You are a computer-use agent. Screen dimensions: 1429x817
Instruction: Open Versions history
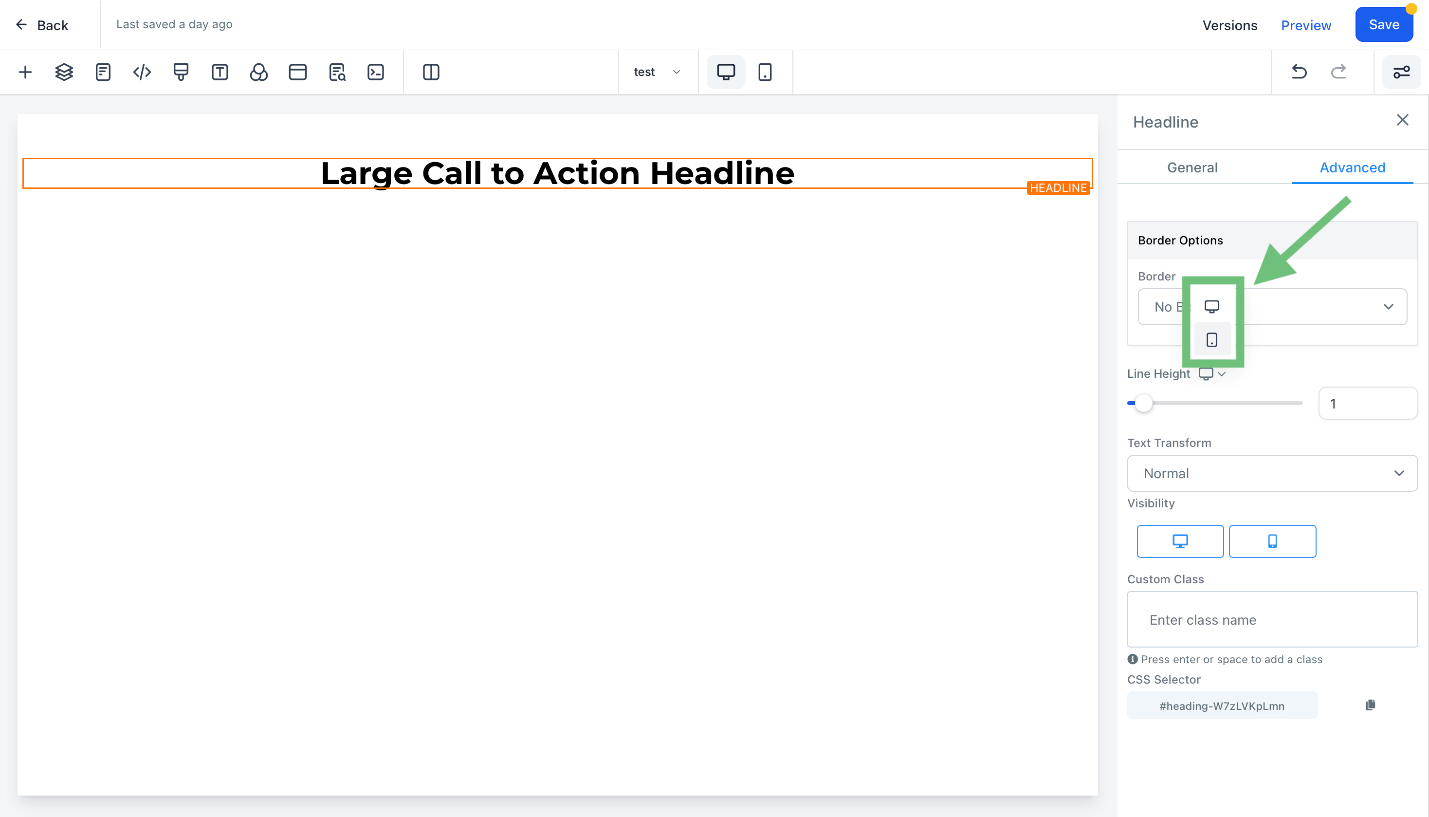1230,25
